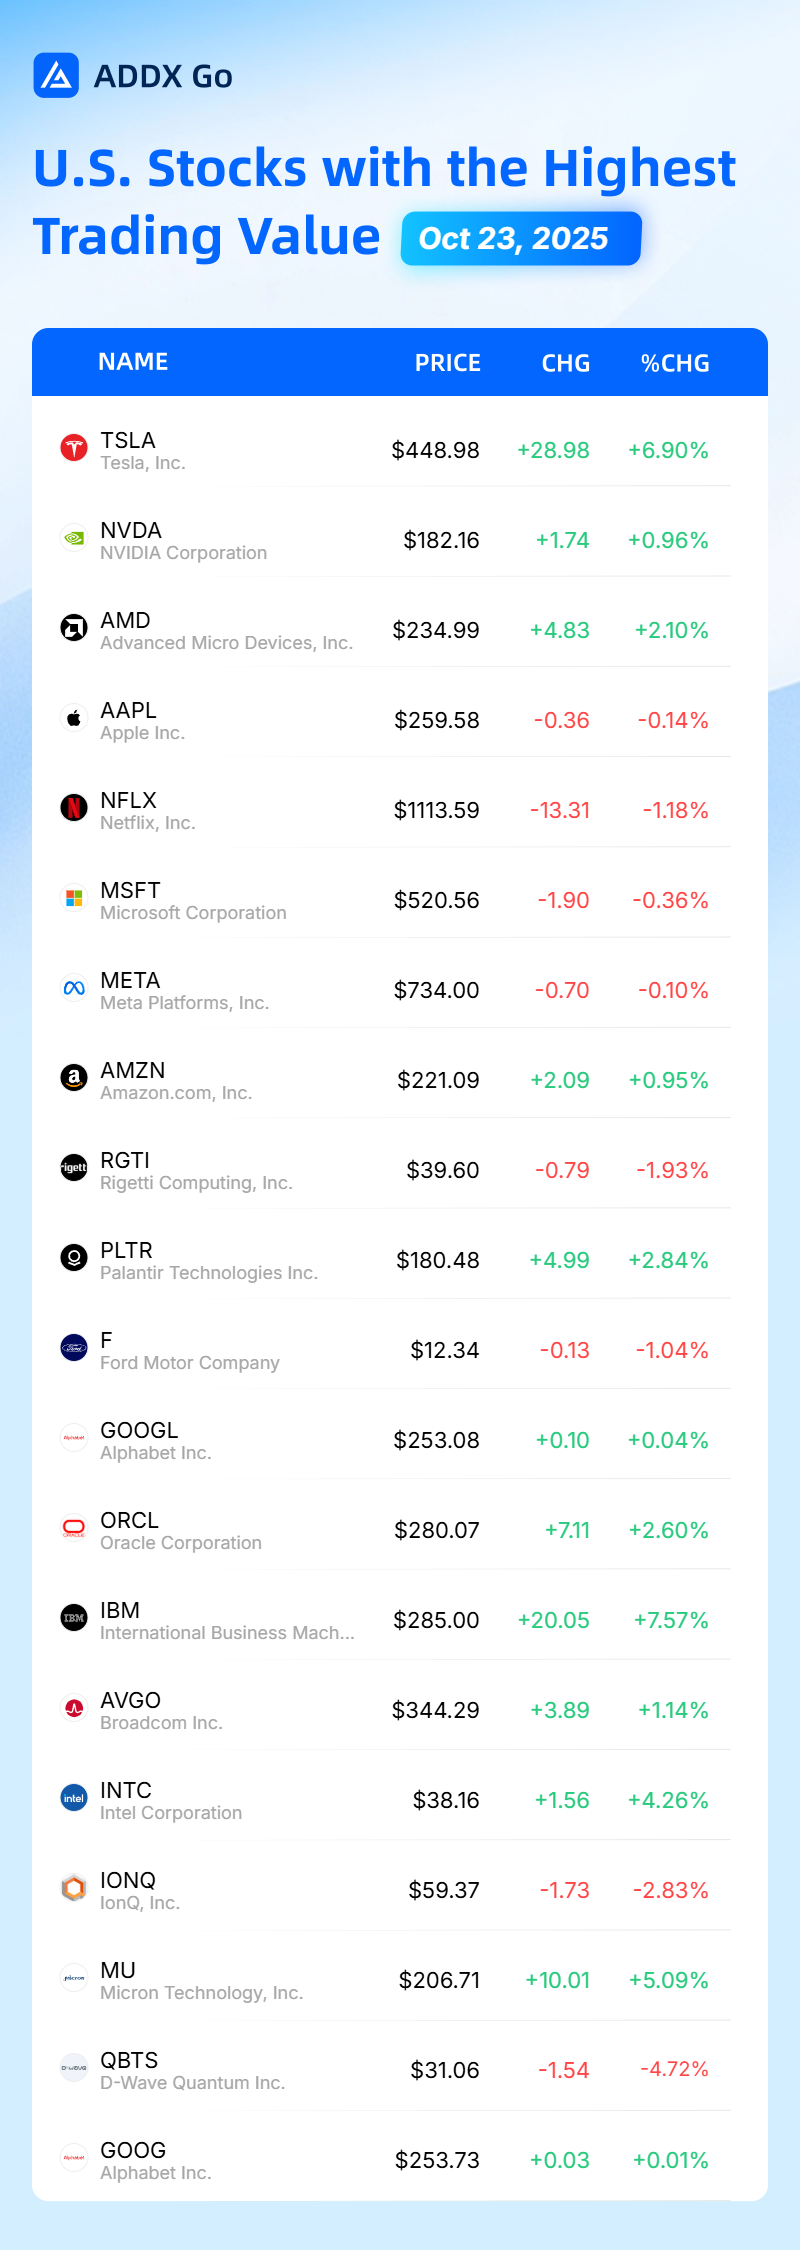800x2250 pixels.
Task: Click the Intel logo icon
Action: click(74, 1798)
